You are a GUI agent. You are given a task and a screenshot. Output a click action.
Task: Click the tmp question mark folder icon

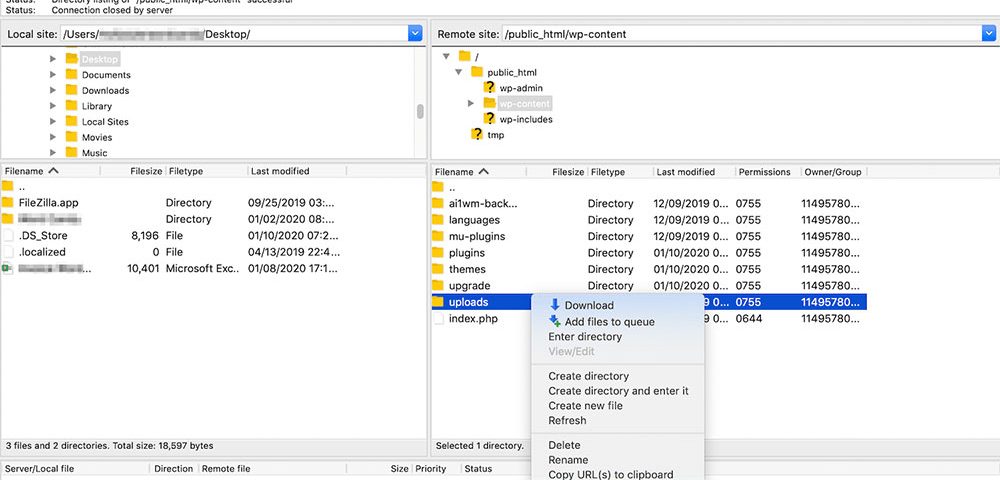point(477,134)
